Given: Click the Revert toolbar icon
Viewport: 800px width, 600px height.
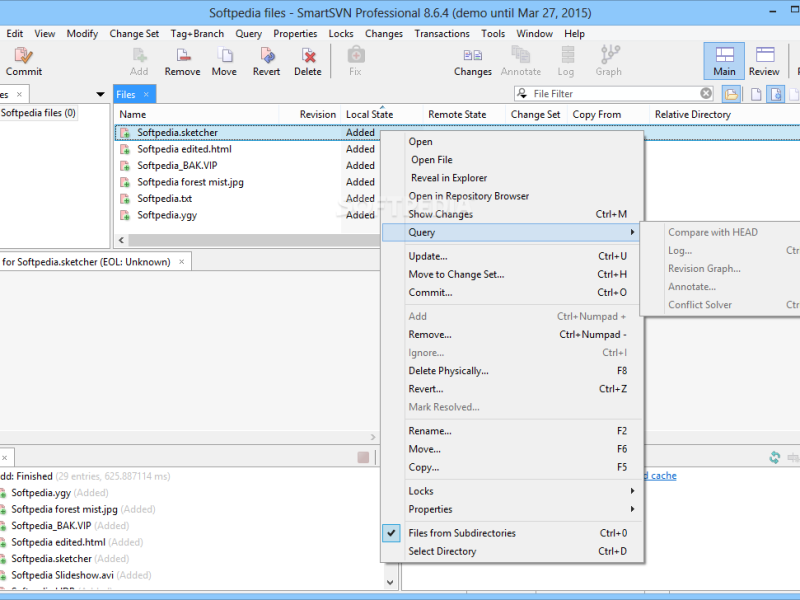Looking at the screenshot, I should 267,55.
